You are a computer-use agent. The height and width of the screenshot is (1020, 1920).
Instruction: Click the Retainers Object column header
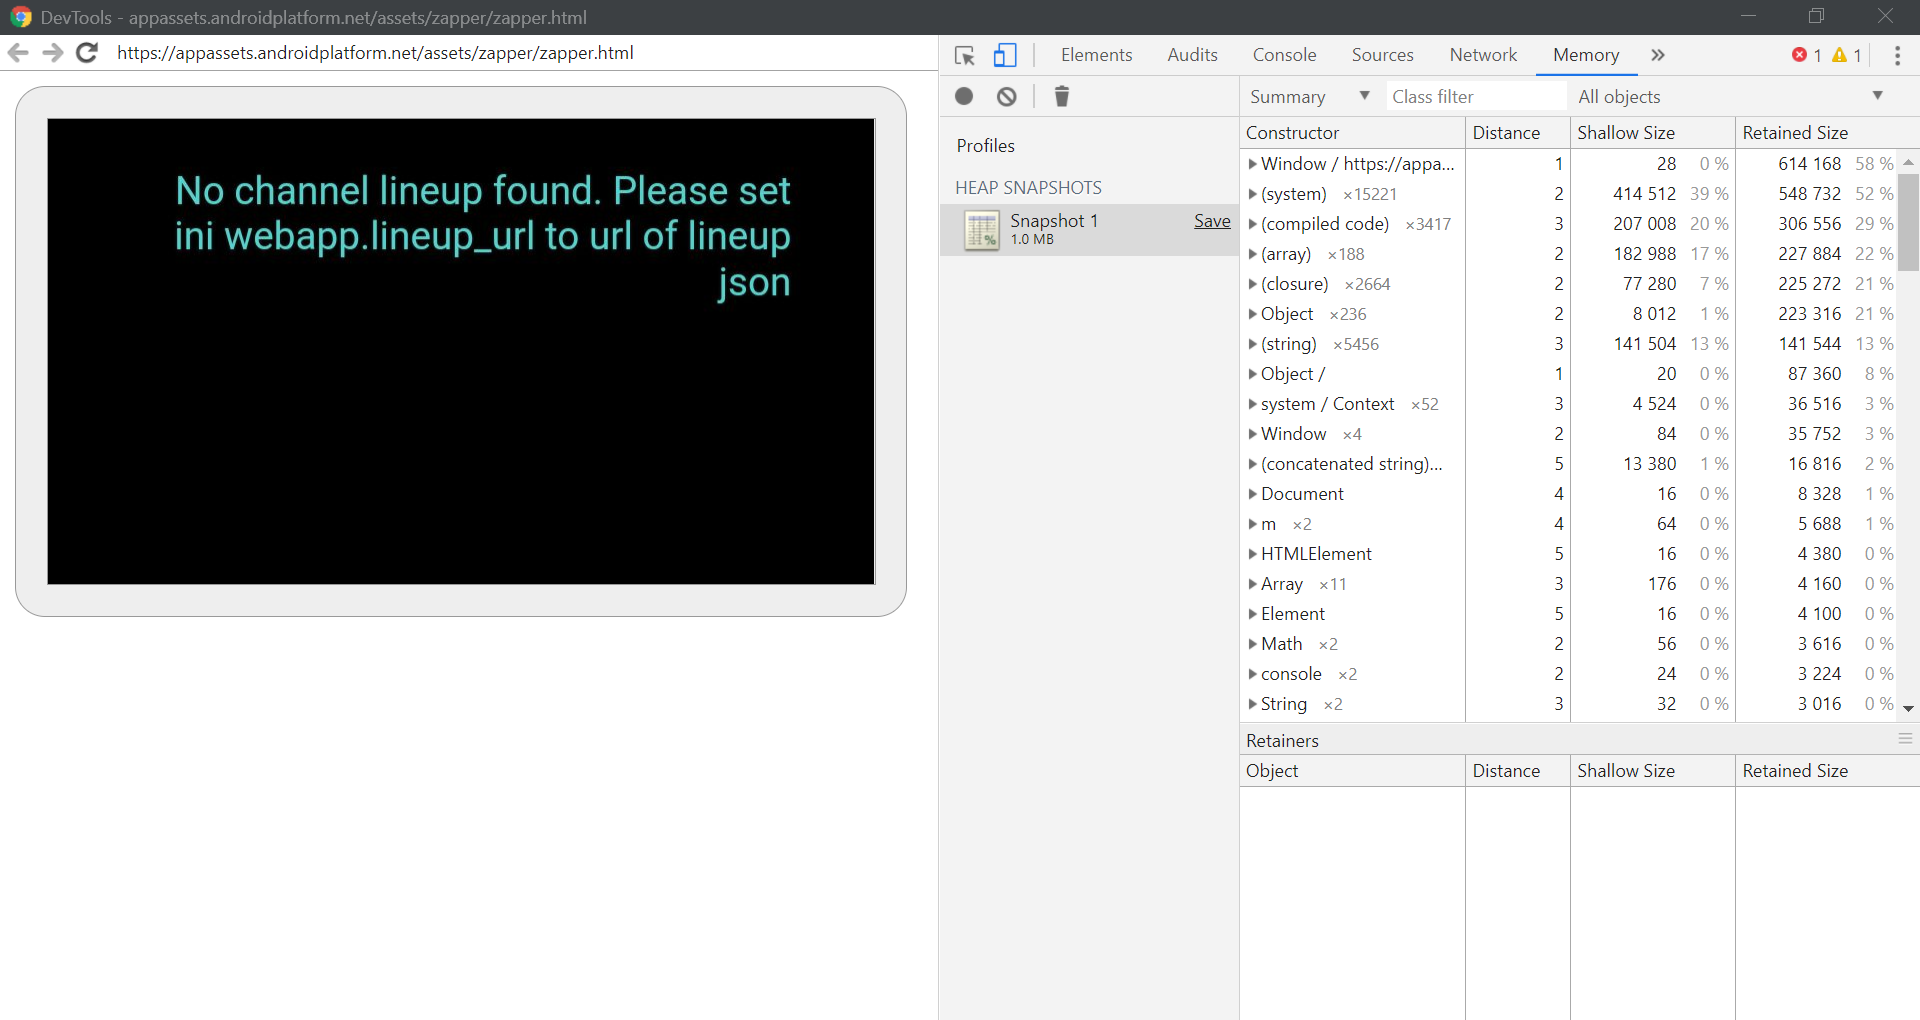point(1352,770)
